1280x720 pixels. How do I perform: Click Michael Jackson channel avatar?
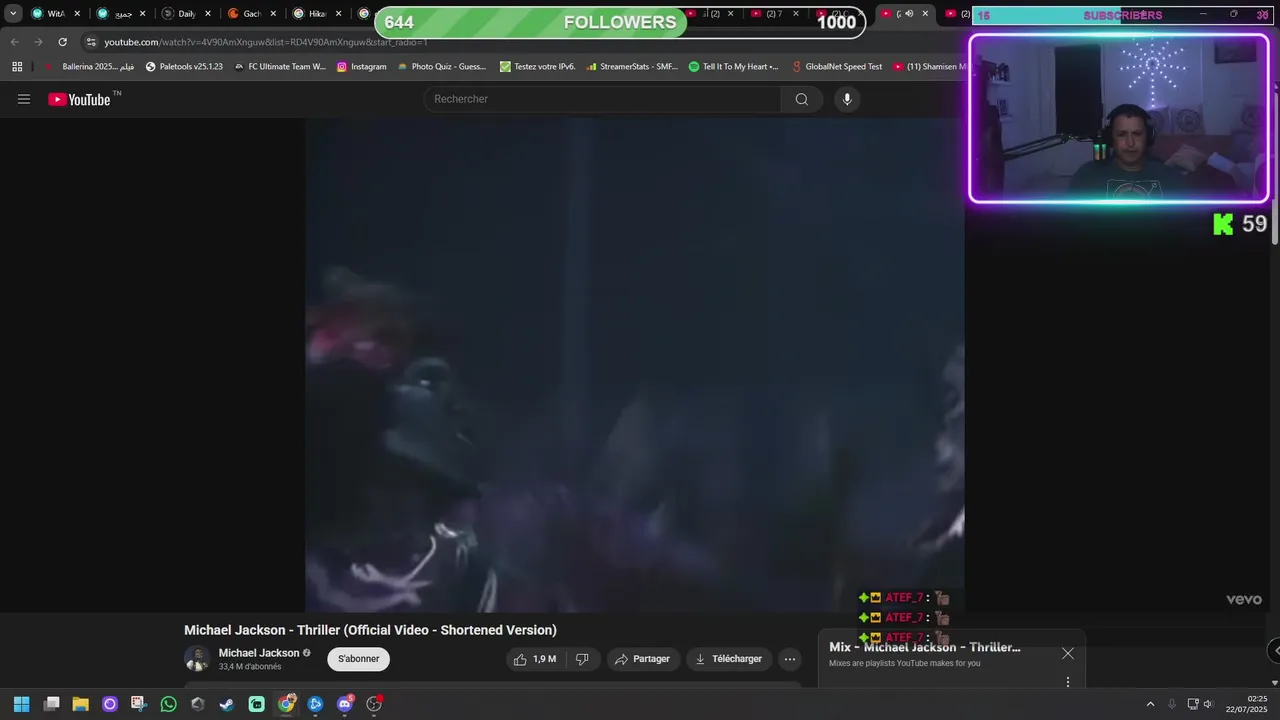pos(197,659)
